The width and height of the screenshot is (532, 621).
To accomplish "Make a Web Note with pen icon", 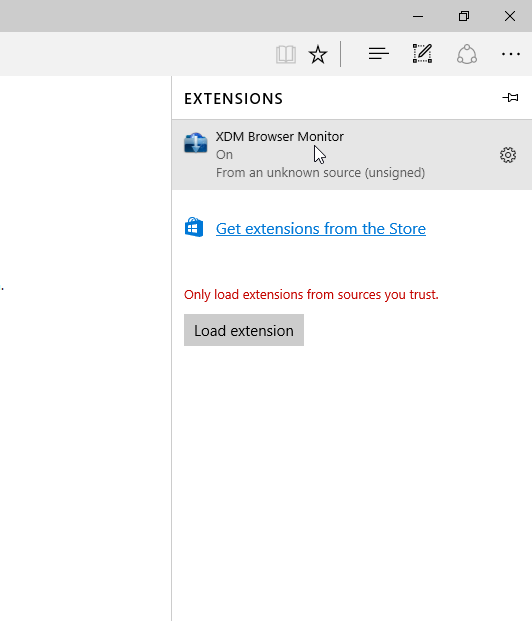I will (422, 53).
